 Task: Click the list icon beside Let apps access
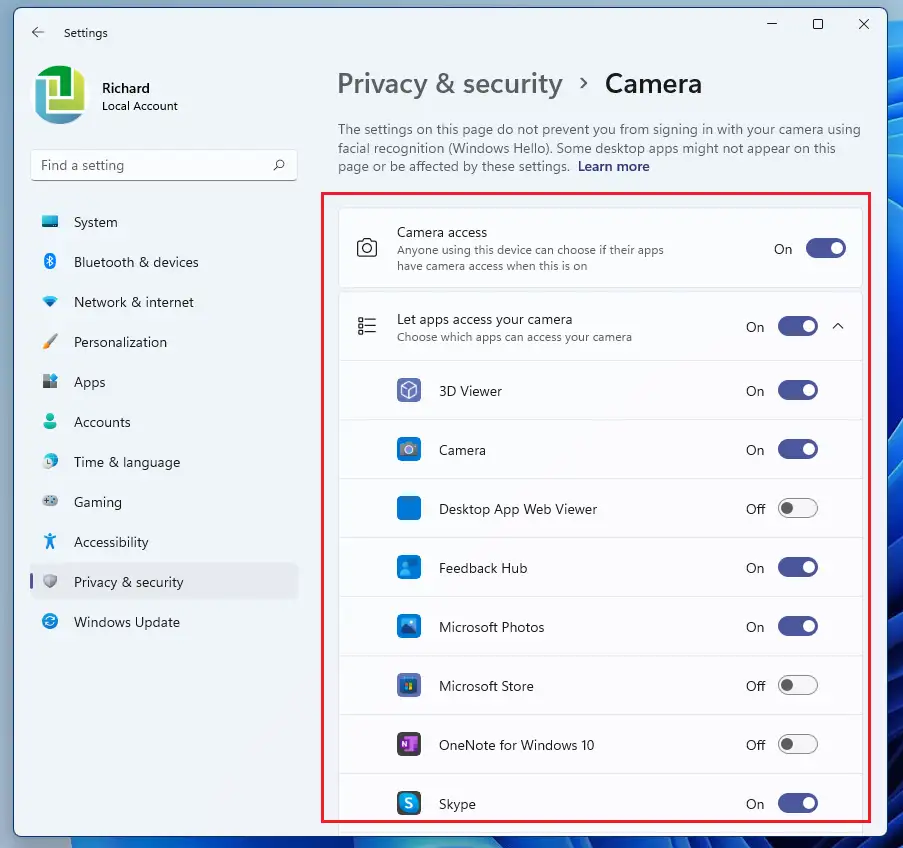click(x=367, y=326)
